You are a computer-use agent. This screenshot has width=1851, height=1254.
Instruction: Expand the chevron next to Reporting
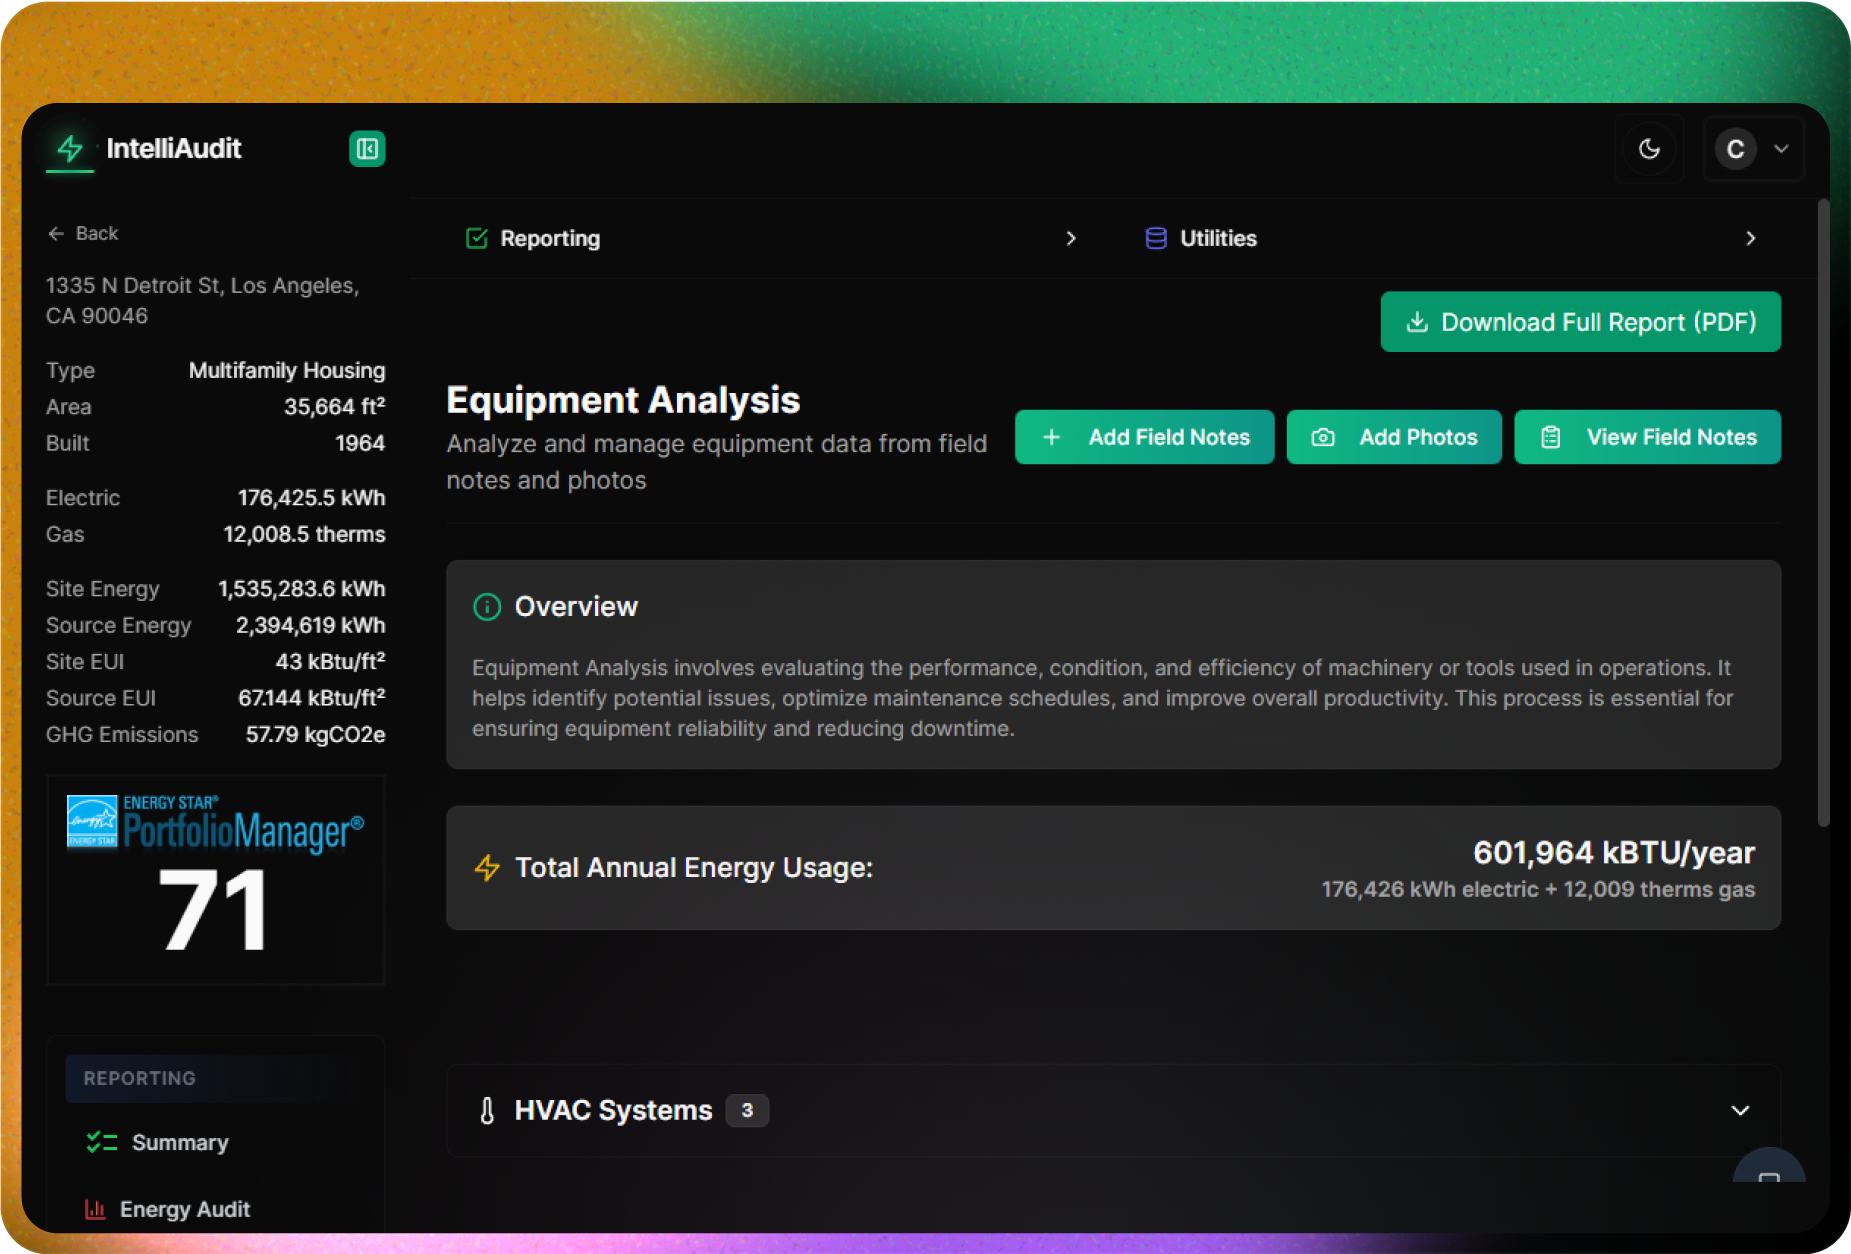tap(1071, 238)
